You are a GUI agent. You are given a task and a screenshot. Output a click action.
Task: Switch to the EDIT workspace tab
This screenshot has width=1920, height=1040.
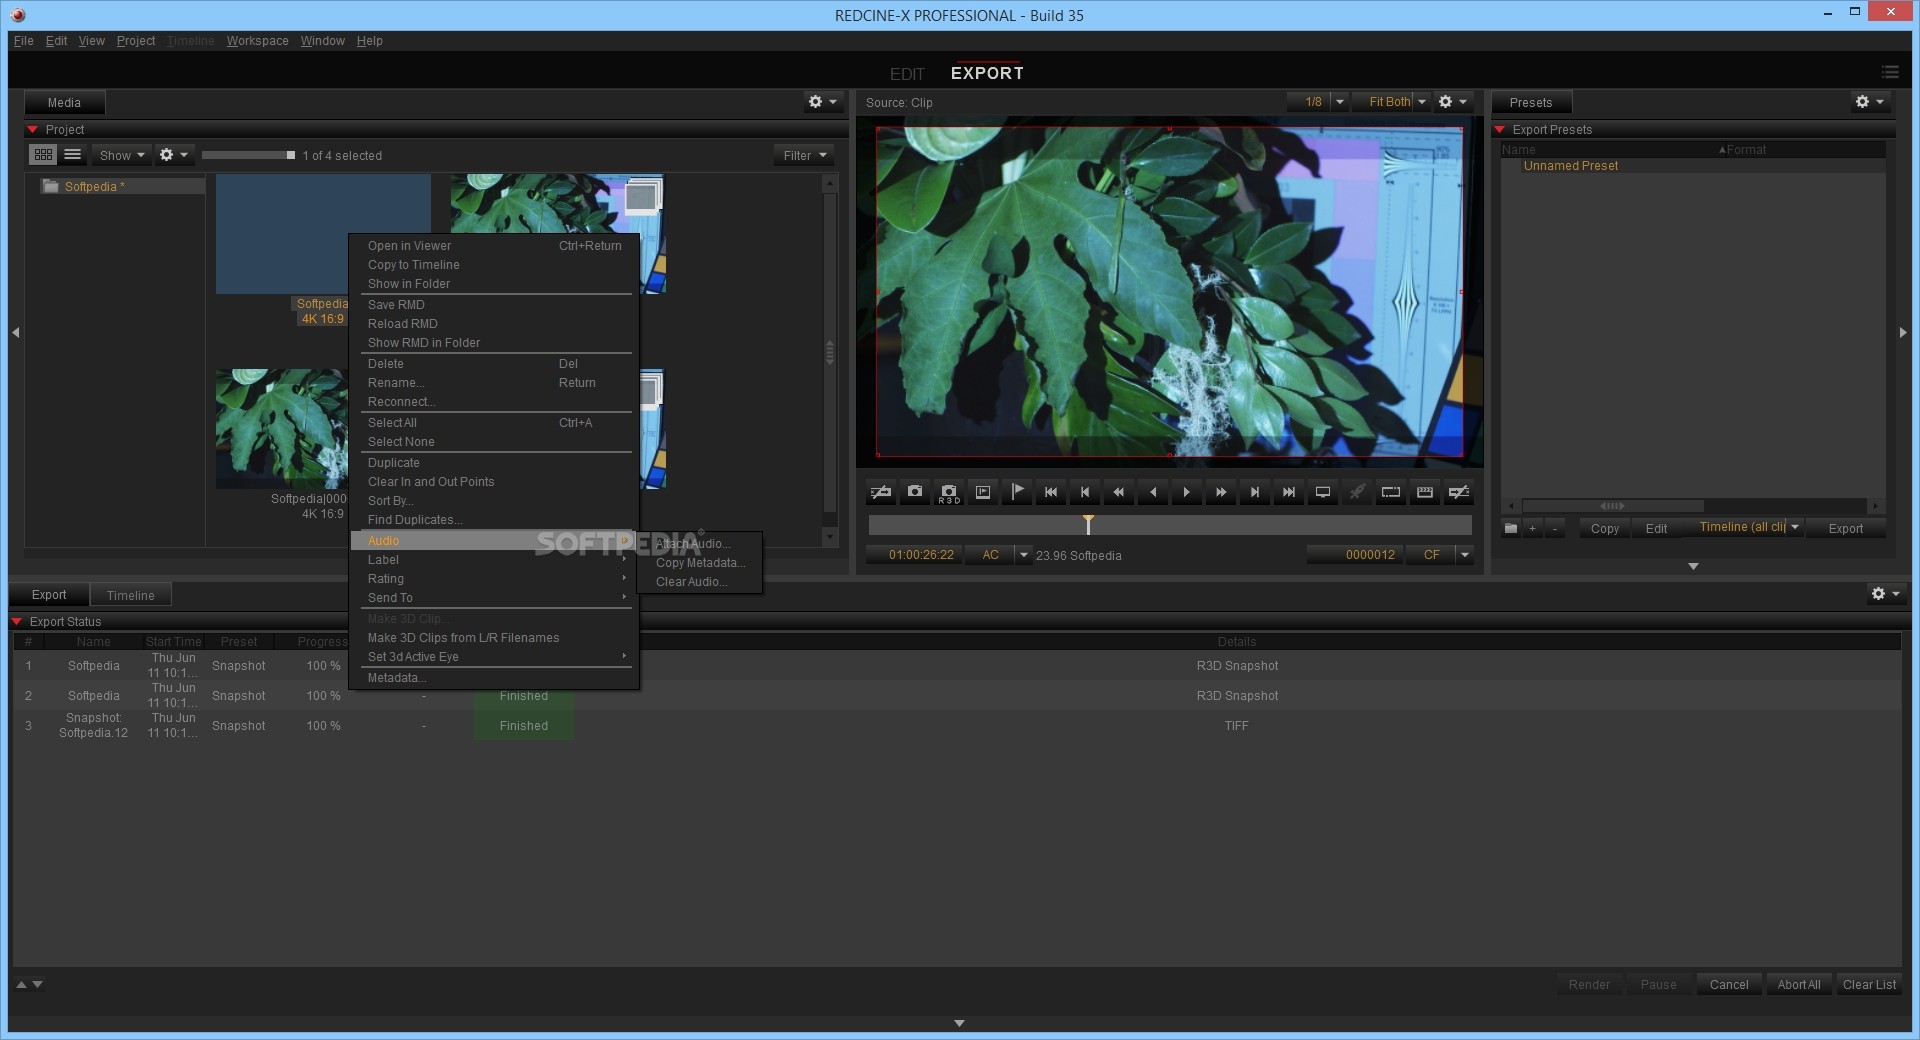point(906,73)
